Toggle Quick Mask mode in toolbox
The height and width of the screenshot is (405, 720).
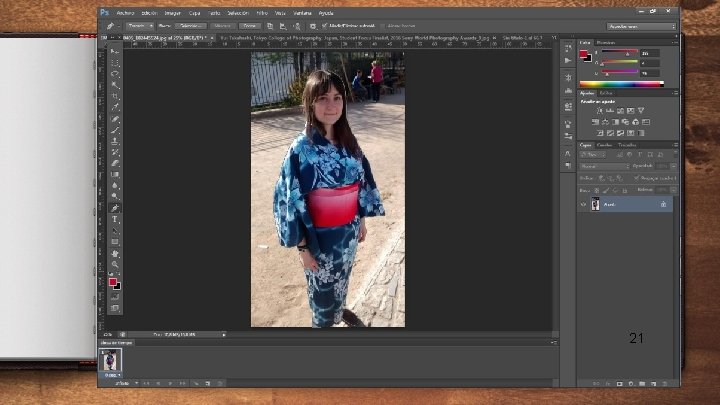[115, 297]
